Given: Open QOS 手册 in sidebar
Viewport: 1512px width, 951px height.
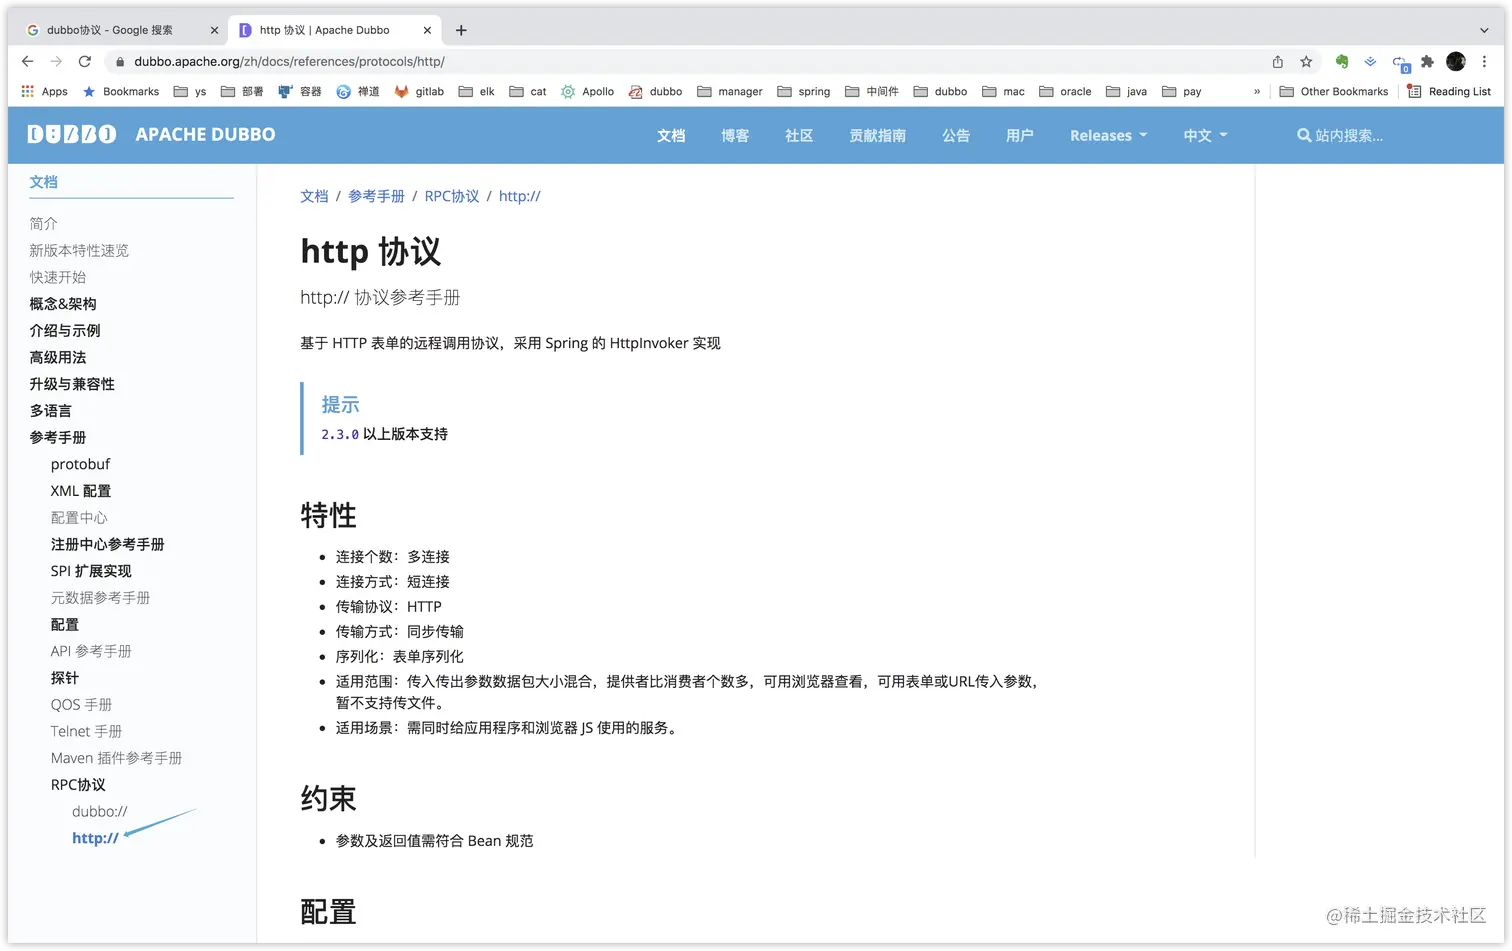Looking at the screenshot, I should coord(81,704).
